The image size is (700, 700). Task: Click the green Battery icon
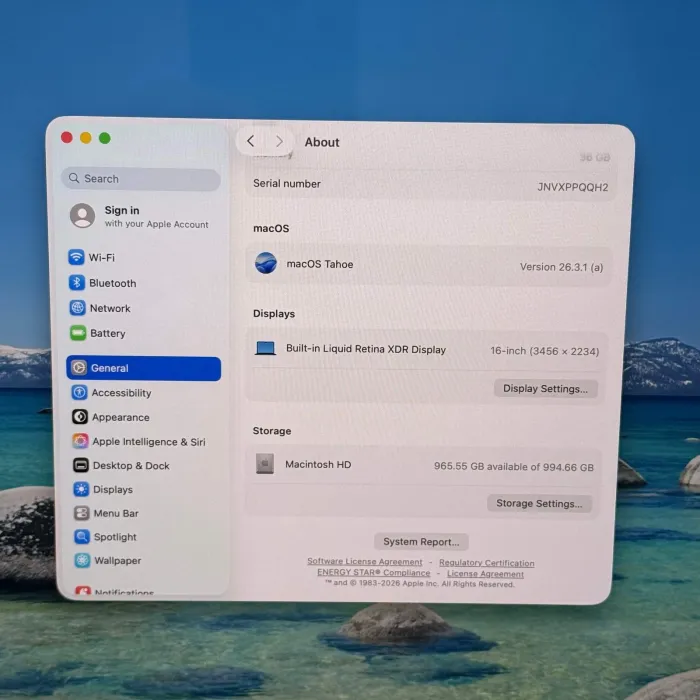tap(77, 333)
